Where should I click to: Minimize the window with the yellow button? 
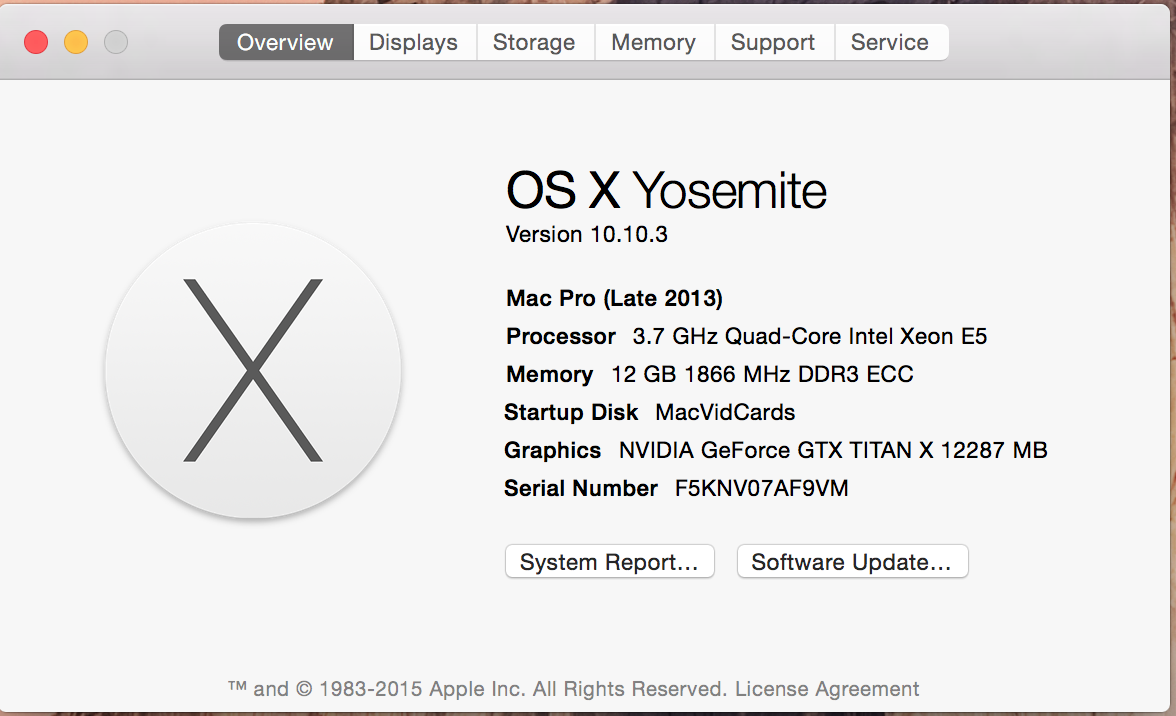(76, 42)
